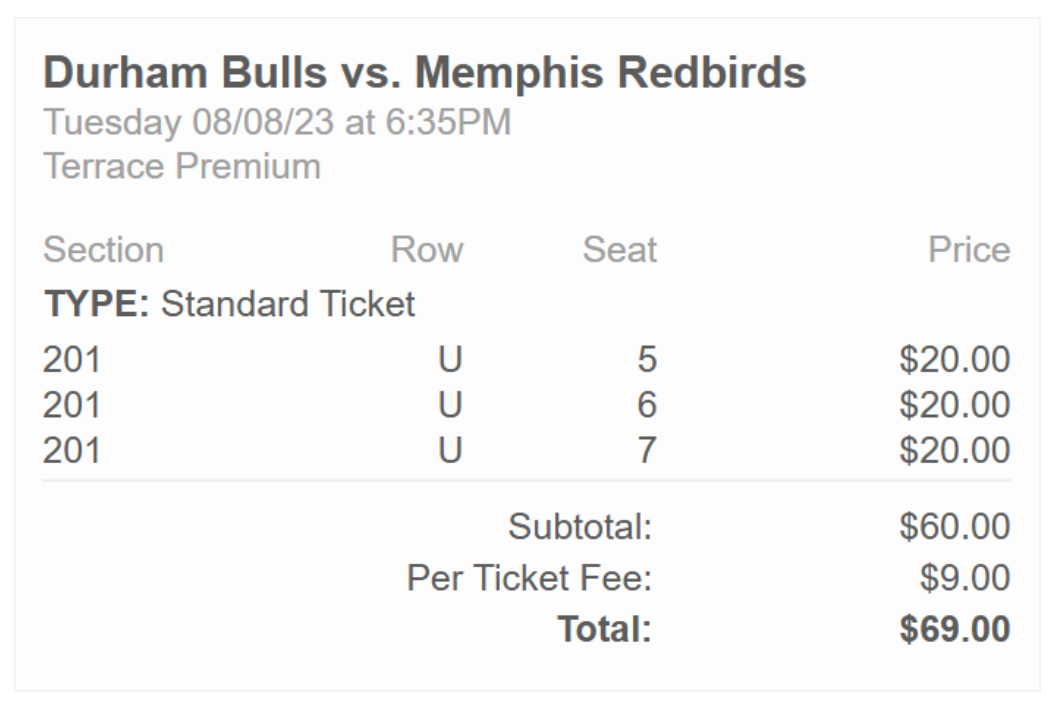
Task: Click the Subtotal label
Action: 580,526
